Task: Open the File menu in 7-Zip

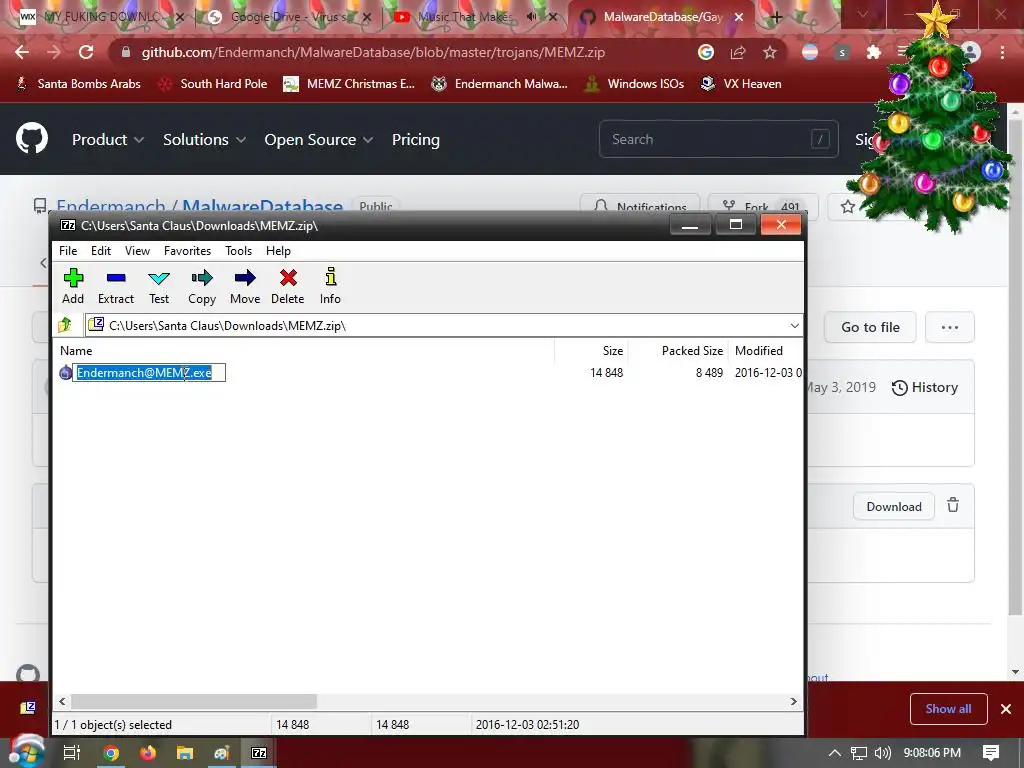Action: 68,251
